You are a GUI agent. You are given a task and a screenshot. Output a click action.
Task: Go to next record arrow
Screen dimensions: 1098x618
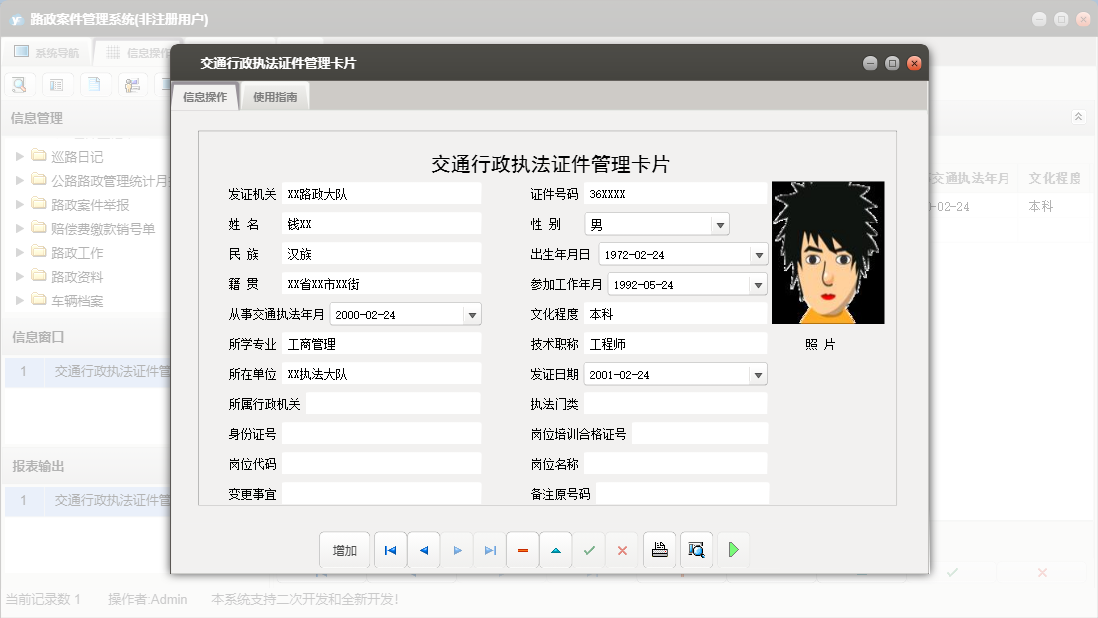pyautogui.click(x=457, y=550)
